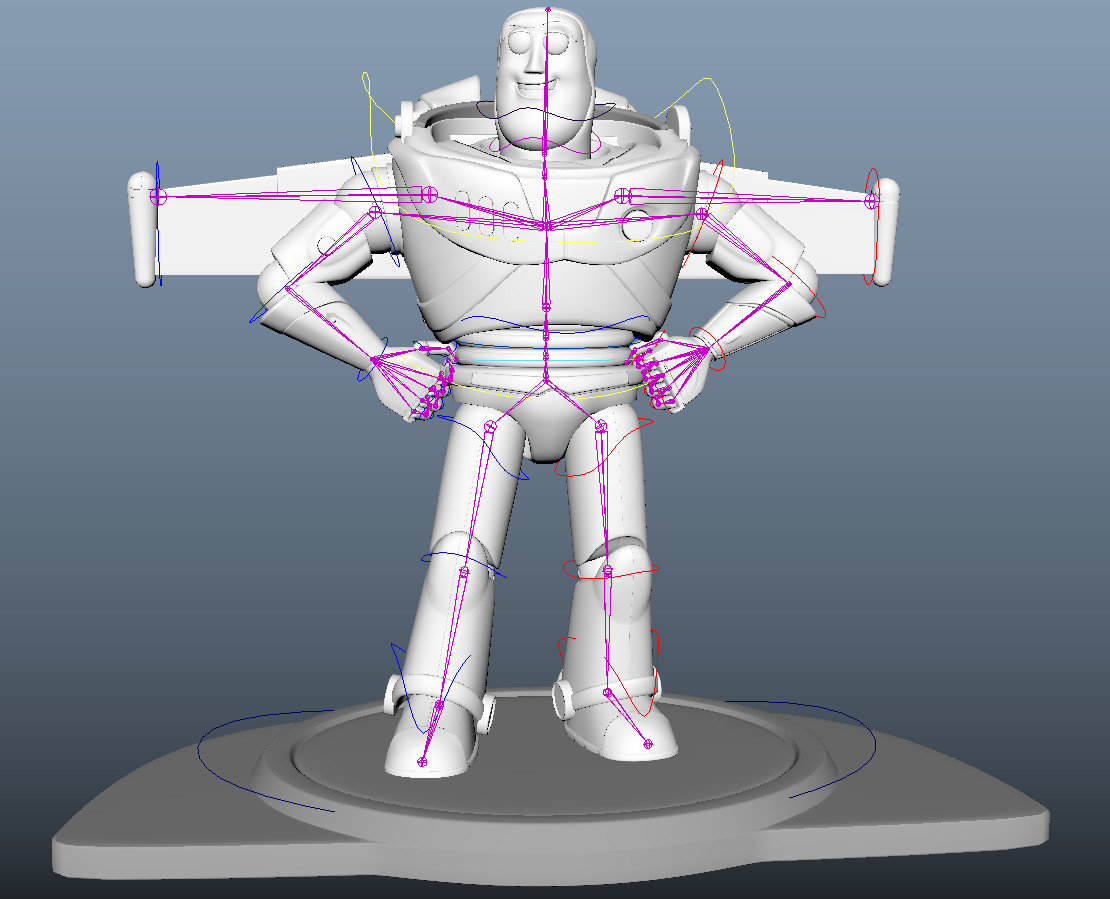Select the joint at the blue wing's tip
Screen dimensions: 1110x899
tap(158, 196)
